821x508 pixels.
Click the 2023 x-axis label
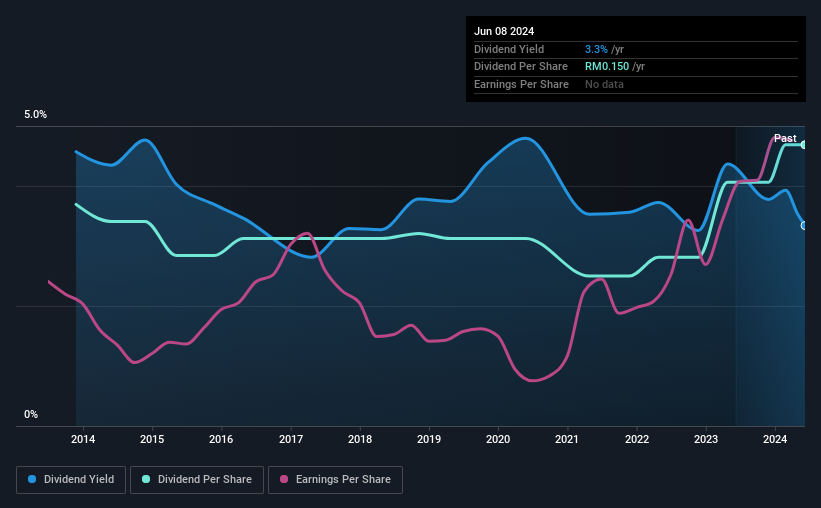706,439
